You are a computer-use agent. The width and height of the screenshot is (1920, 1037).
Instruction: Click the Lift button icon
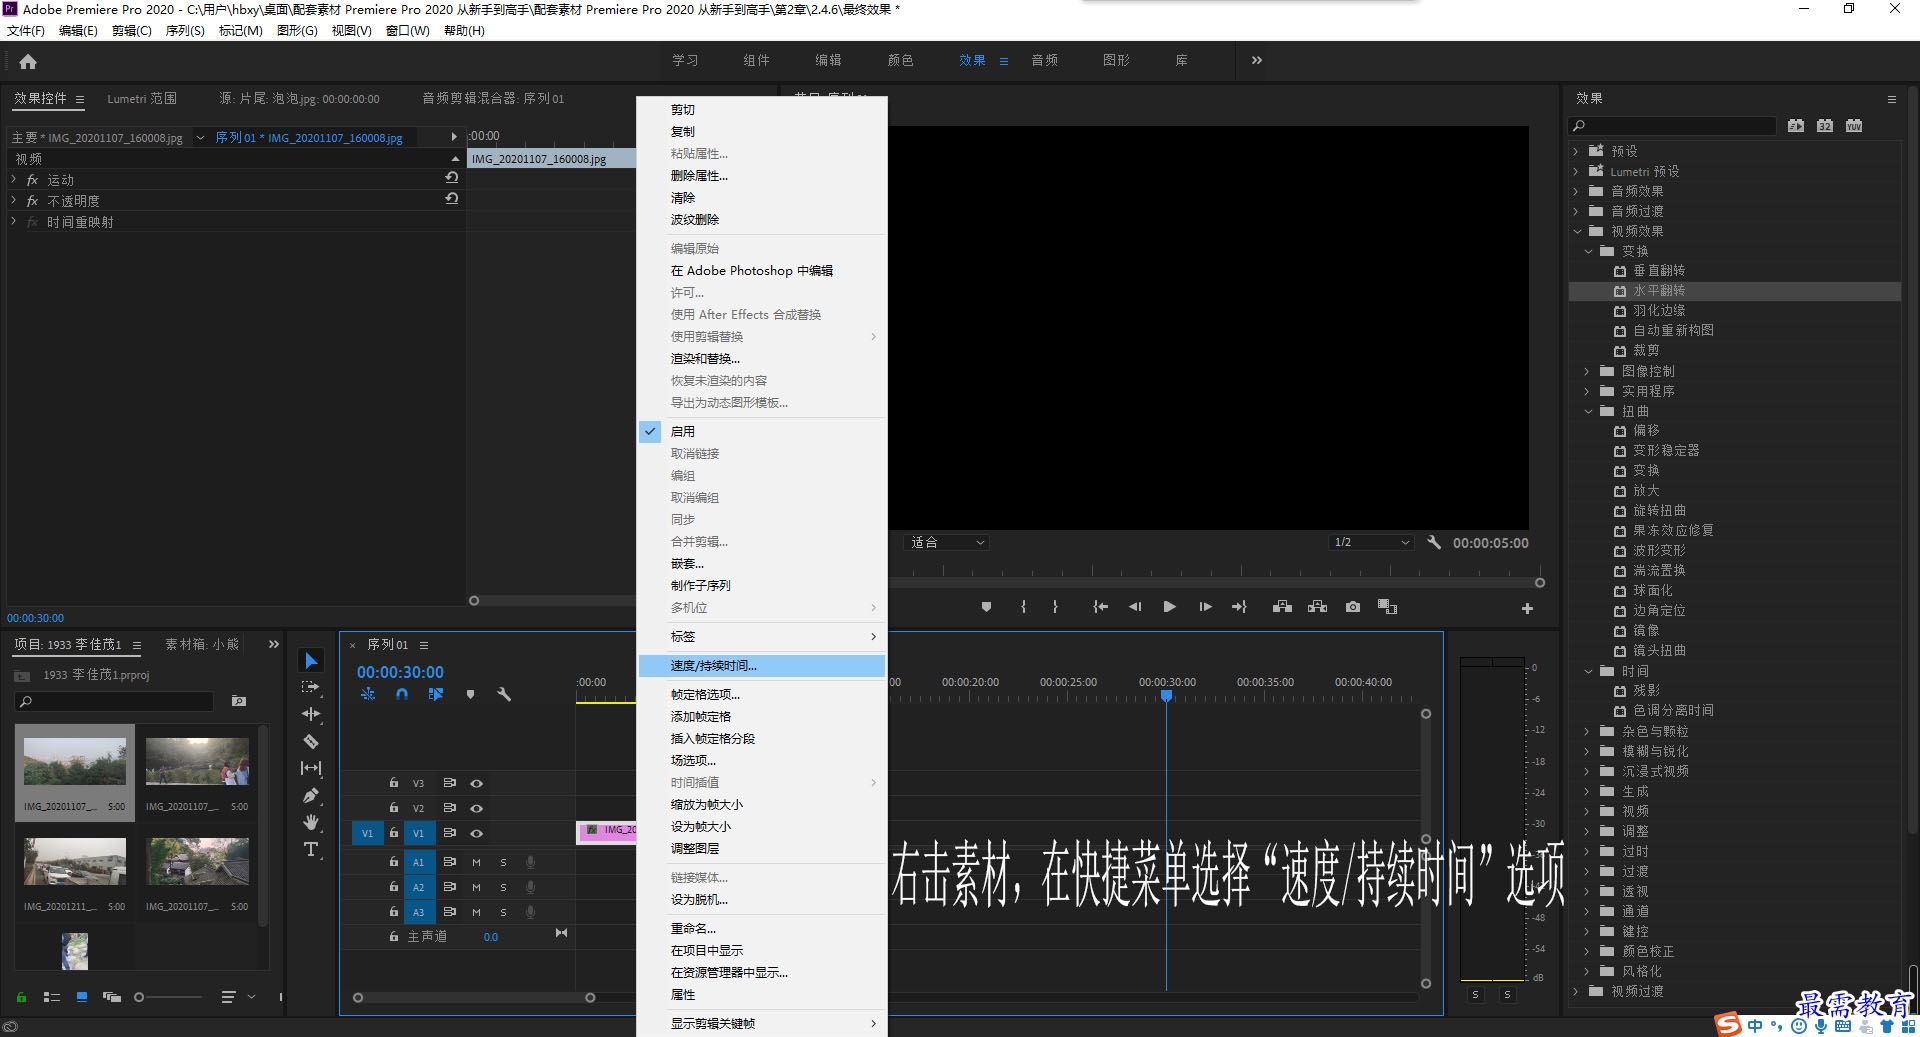1282,607
